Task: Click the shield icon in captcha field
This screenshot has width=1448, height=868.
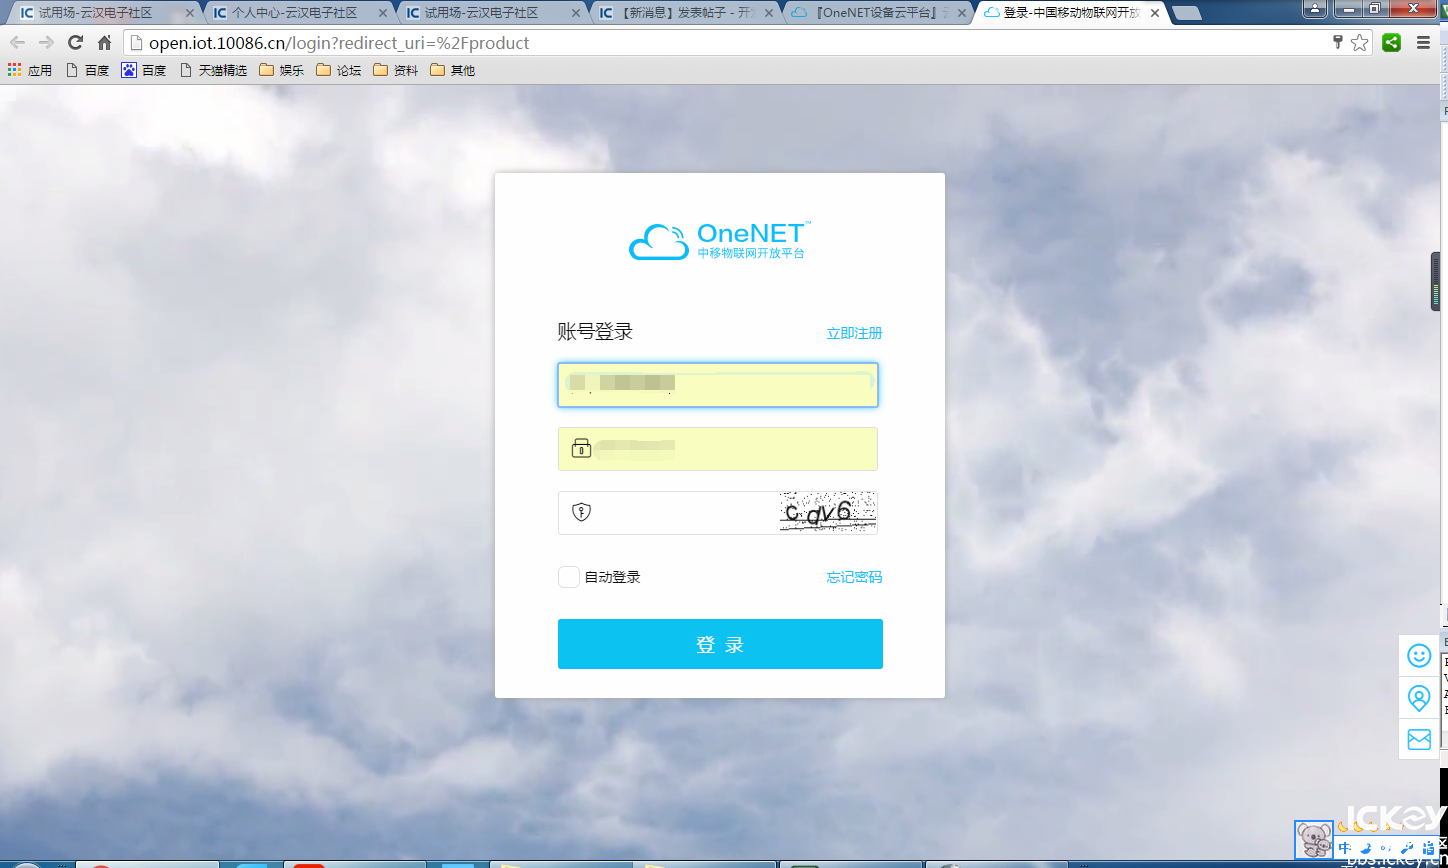Action: coord(581,512)
